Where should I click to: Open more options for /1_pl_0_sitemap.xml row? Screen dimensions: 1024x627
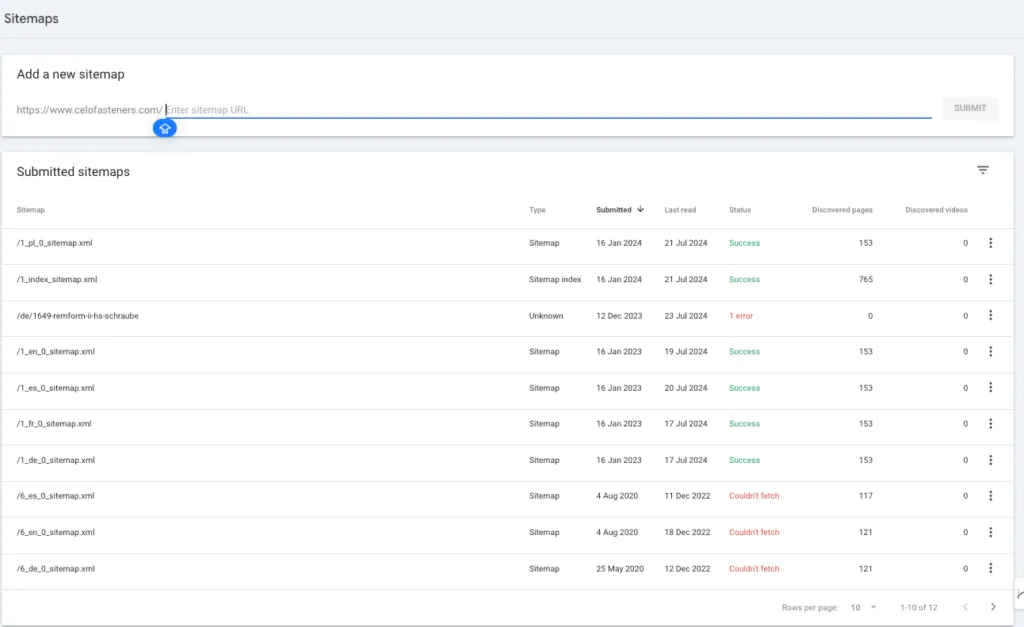pos(990,243)
